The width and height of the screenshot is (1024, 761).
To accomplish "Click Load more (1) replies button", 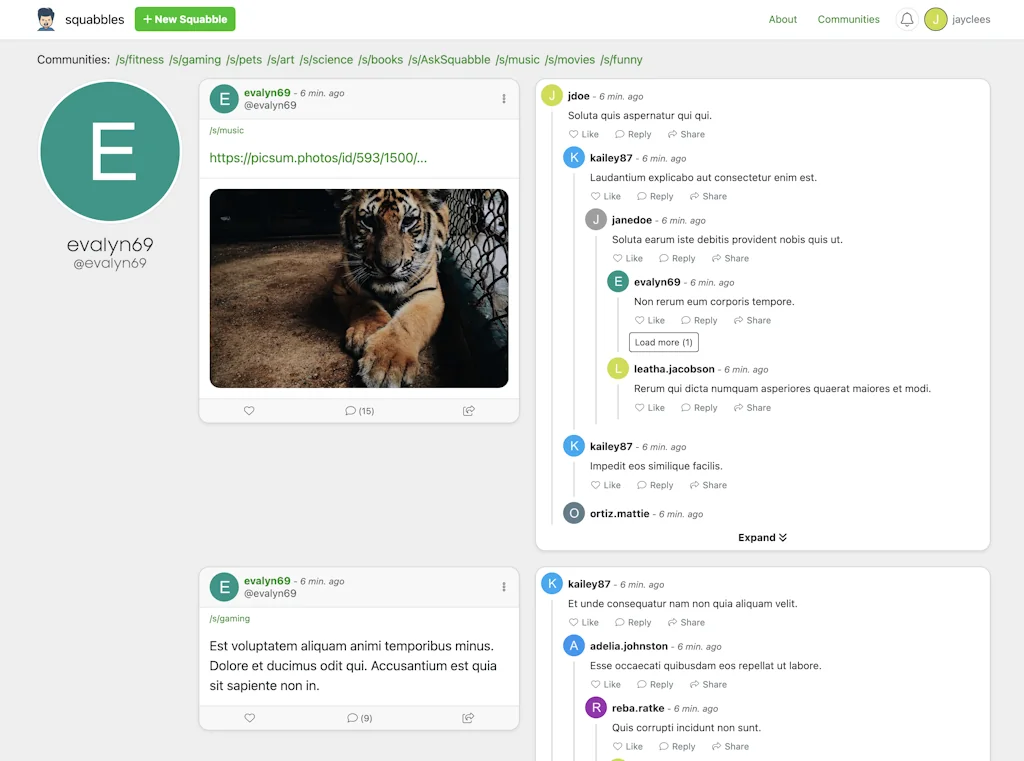I will (663, 342).
